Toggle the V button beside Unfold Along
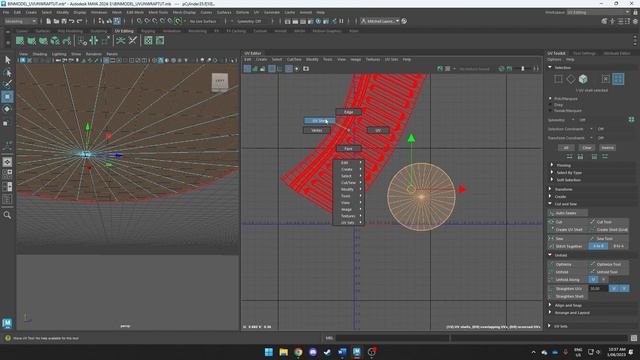The height and width of the screenshot is (360, 640). click(x=603, y=280)
